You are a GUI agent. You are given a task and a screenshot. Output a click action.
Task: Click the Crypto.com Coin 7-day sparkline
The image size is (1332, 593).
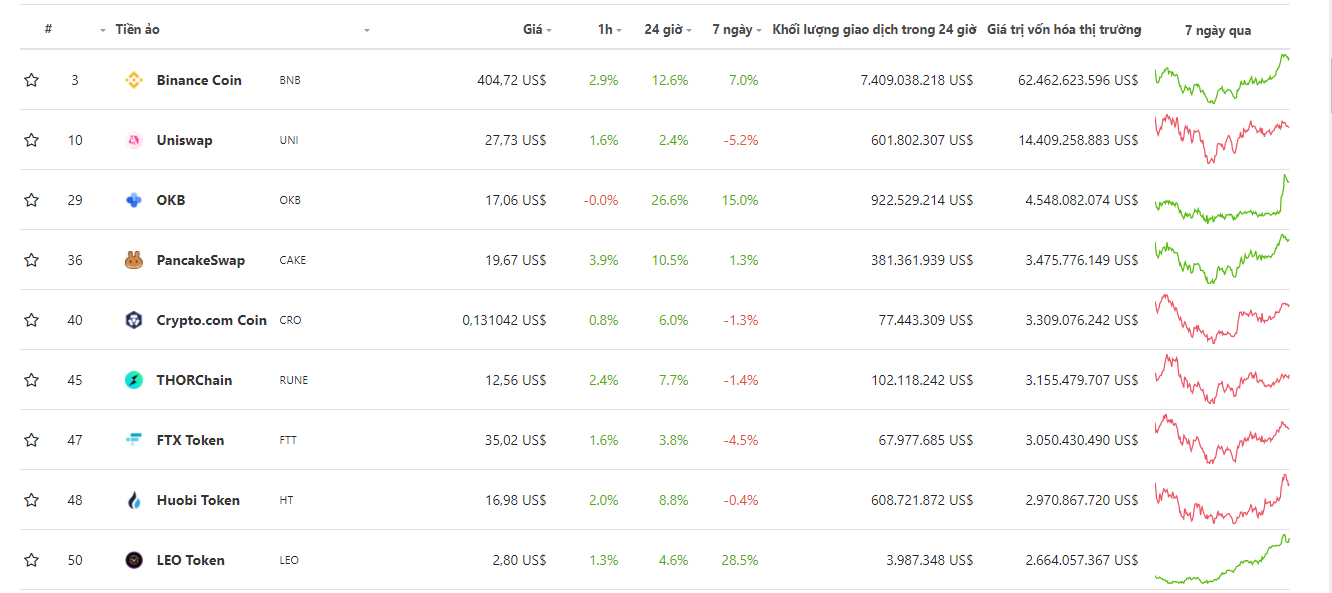click(x=1222, y=319)
